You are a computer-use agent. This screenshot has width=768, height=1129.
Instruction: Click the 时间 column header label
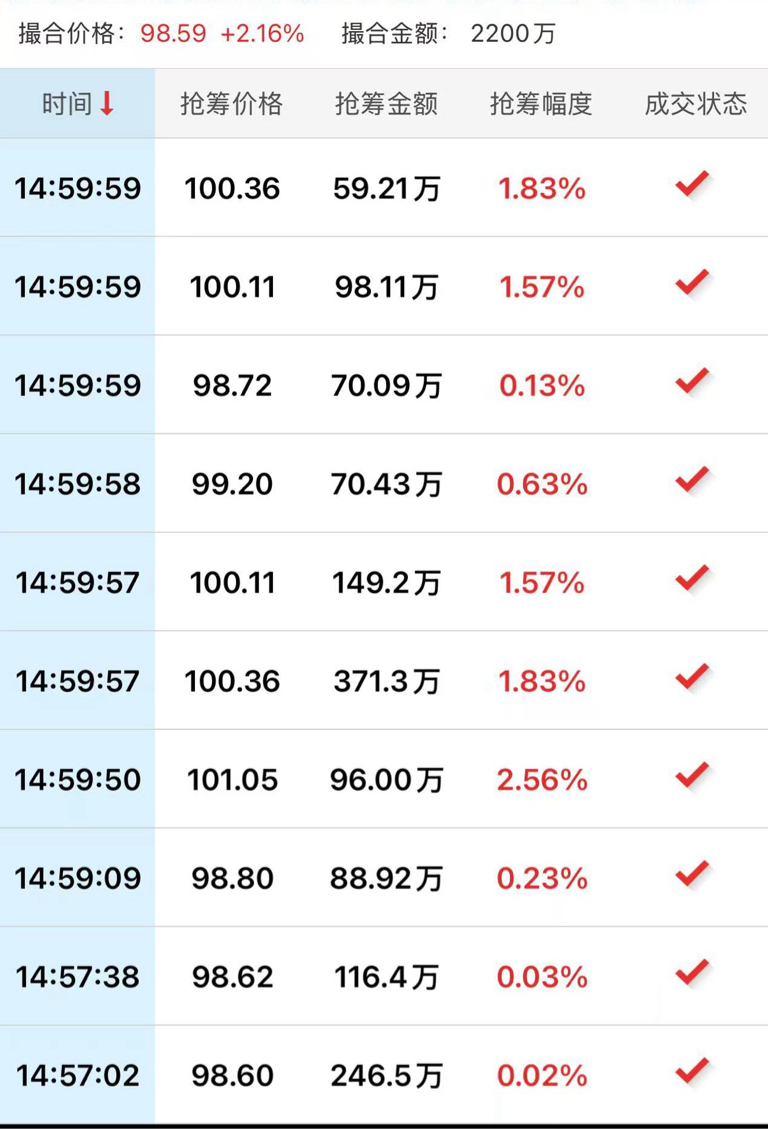click(67, 103)
